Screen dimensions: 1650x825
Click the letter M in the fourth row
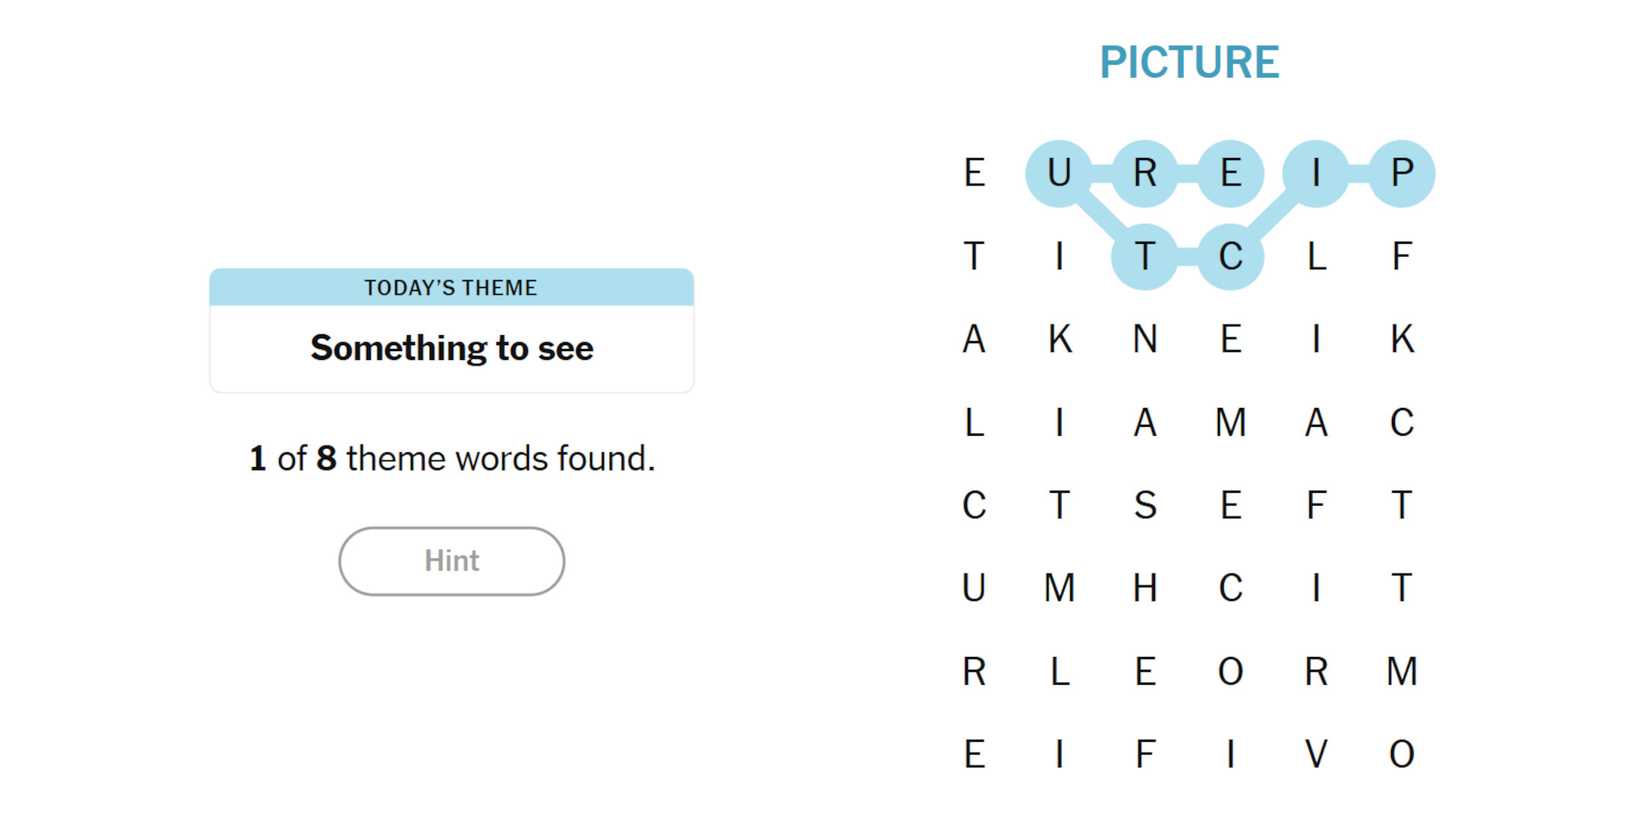[x=1230, y=422]
